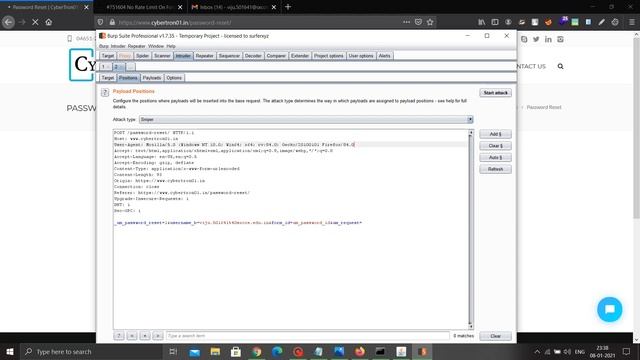640x360 pixels.
Task: Open the Help menu in Burp
Action: pos(171,46)
